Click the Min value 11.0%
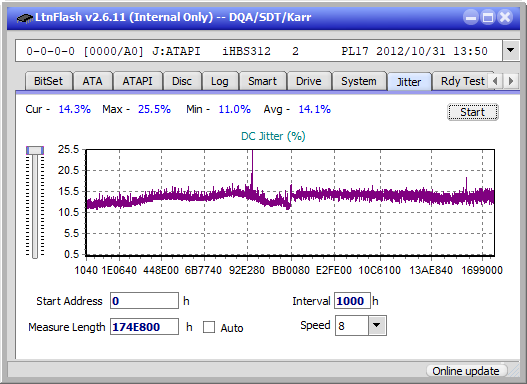527x384 pixels. click(x=235, y=109)
